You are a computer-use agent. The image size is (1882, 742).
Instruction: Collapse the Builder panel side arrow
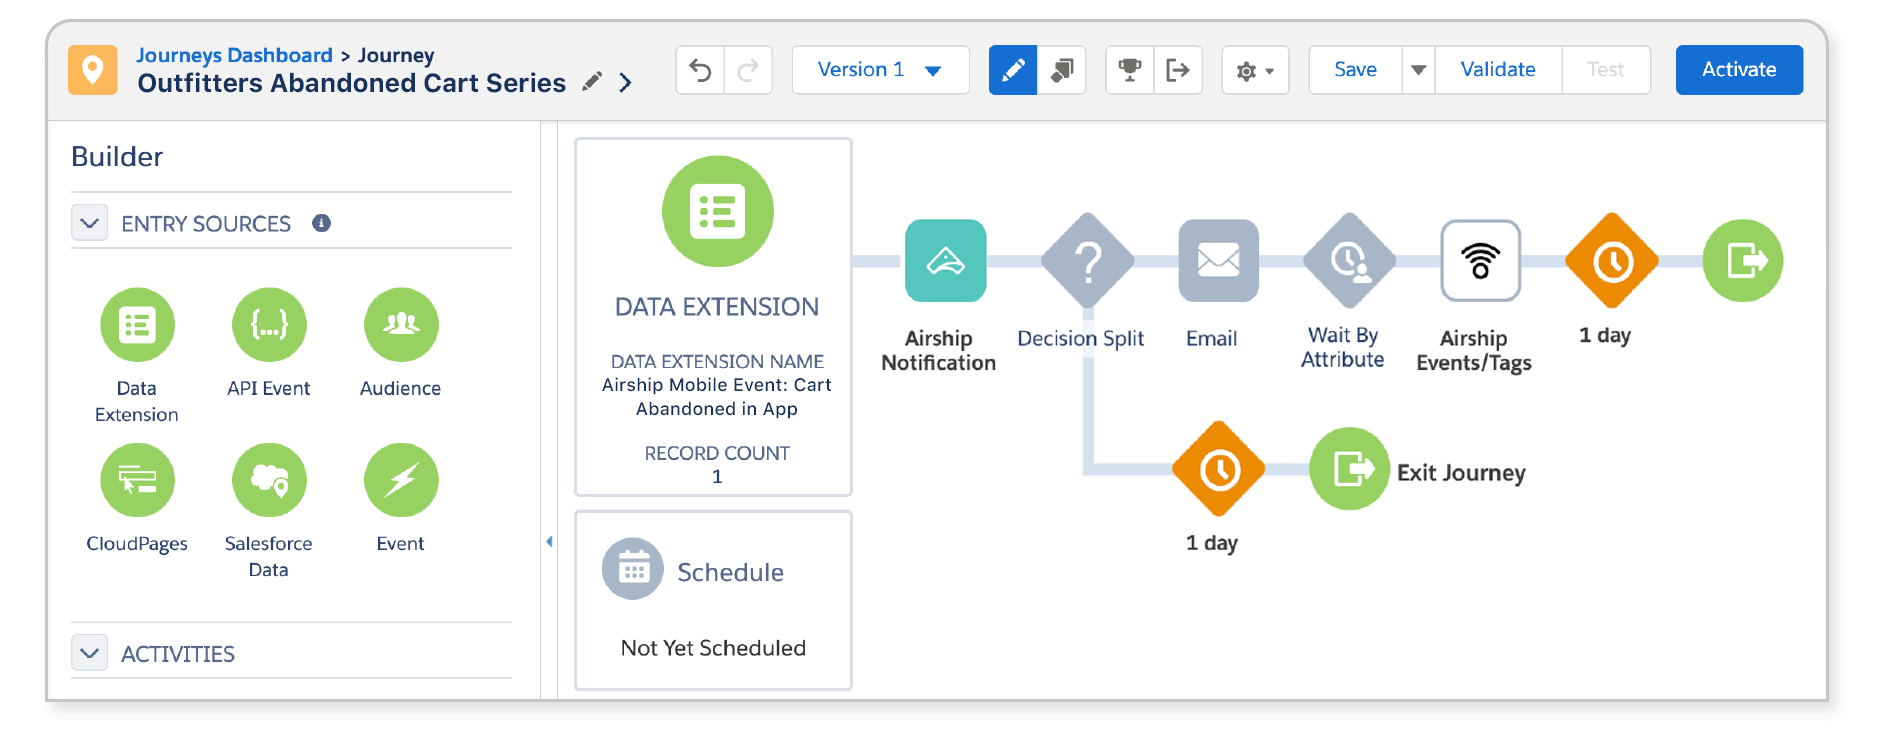click(549, 542)
